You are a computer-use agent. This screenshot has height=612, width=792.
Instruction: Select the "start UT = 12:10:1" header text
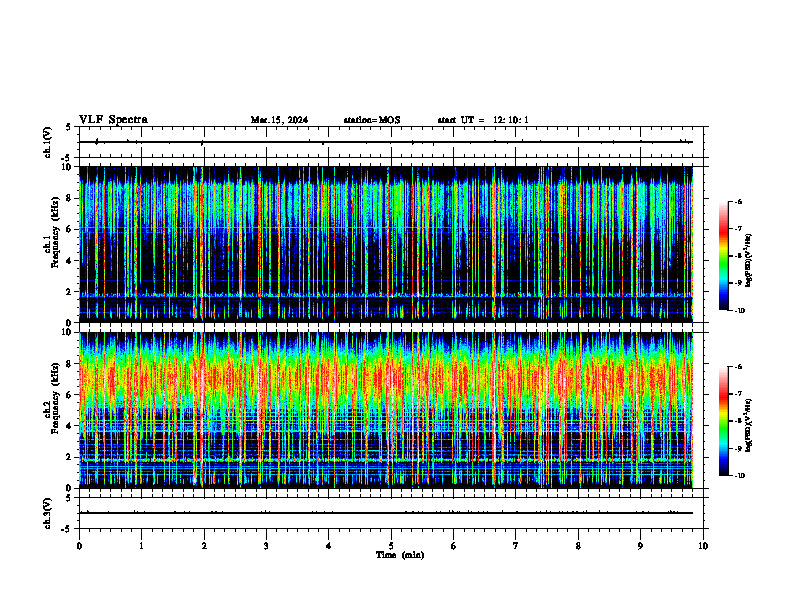483,120
